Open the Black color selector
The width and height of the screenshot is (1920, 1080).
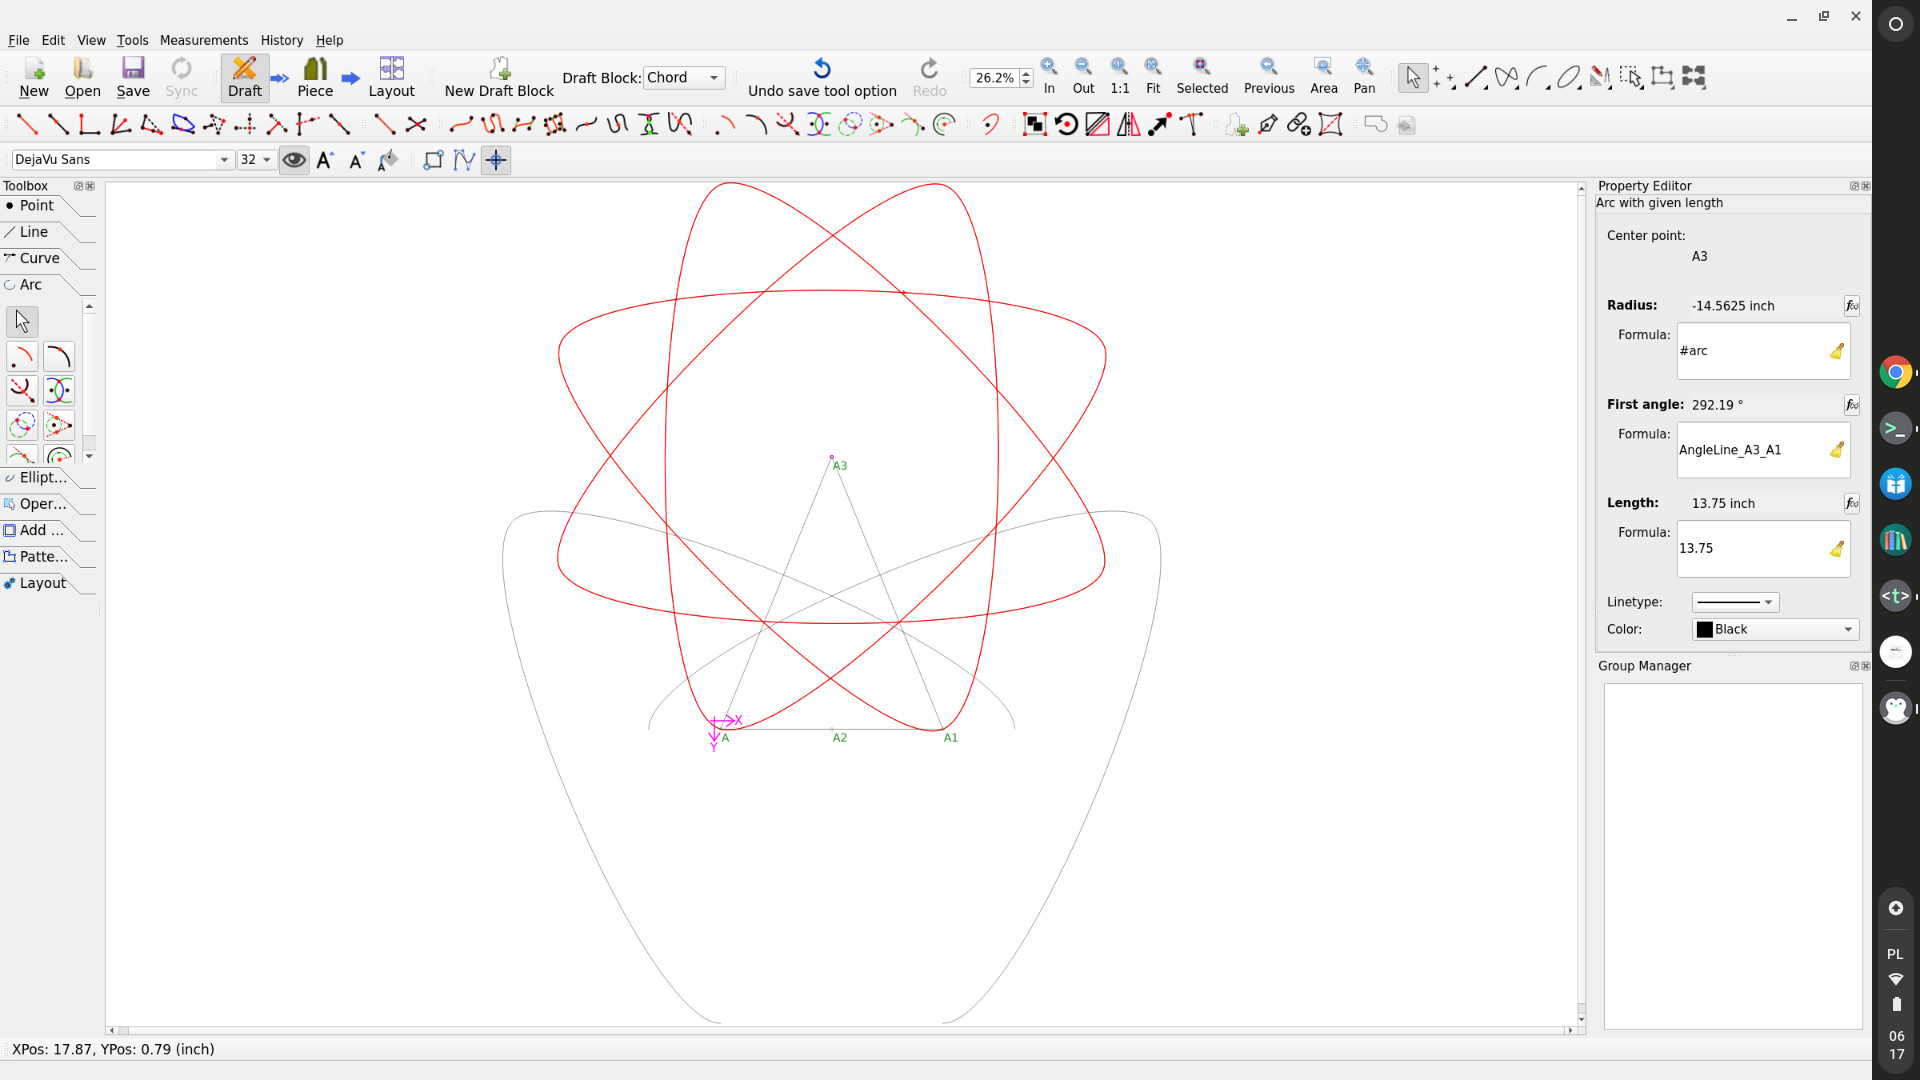coord(1775,629)
